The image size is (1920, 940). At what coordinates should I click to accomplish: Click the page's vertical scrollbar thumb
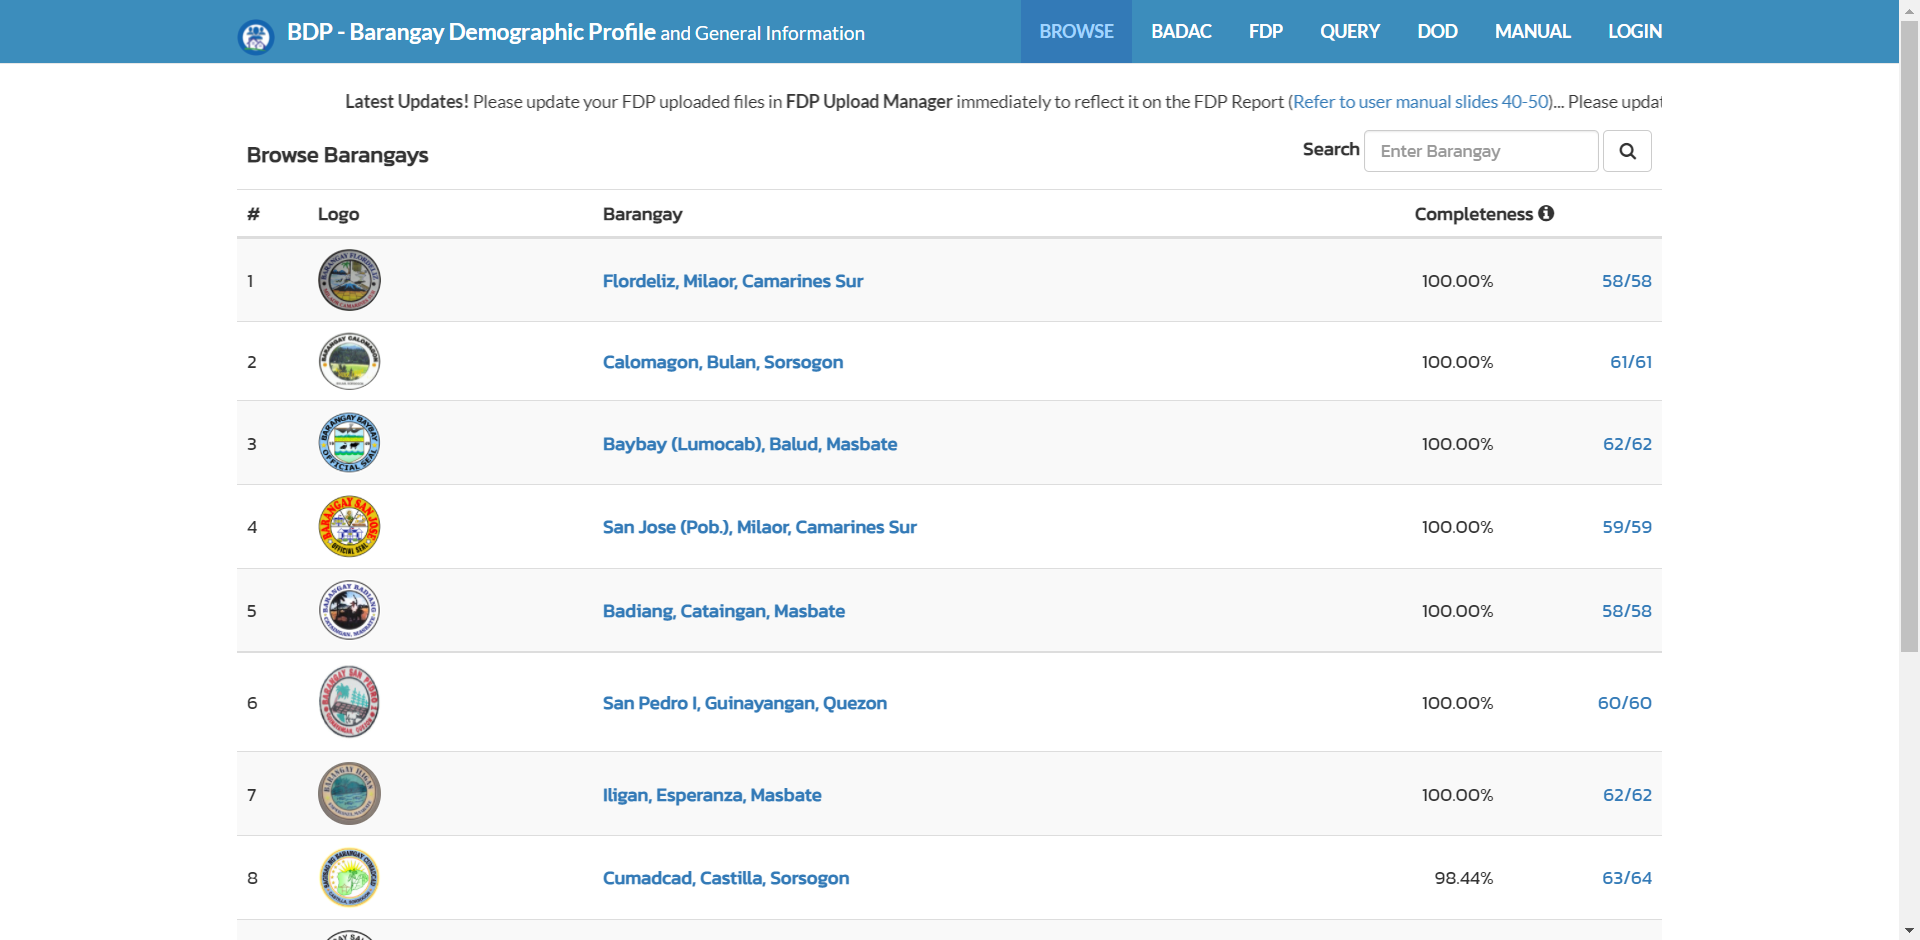pyautogui.click(x=1909, y=335)
